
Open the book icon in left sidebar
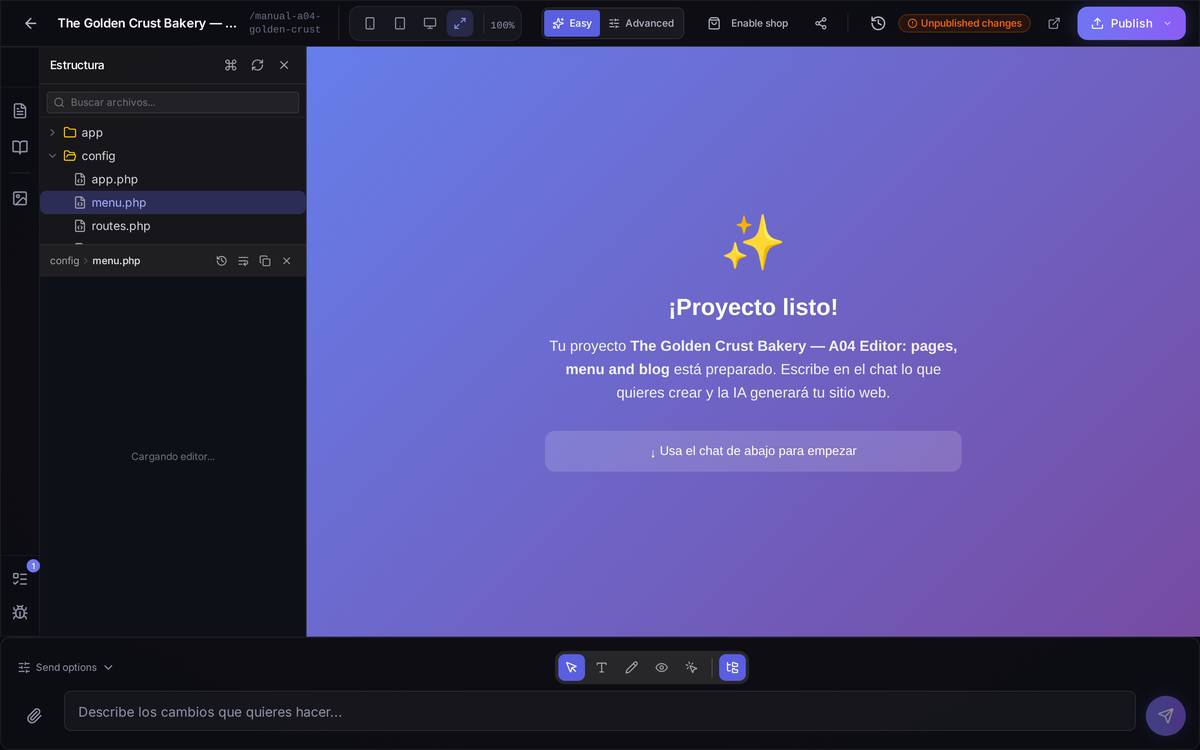pyautogui.click(x=20, y=147)
